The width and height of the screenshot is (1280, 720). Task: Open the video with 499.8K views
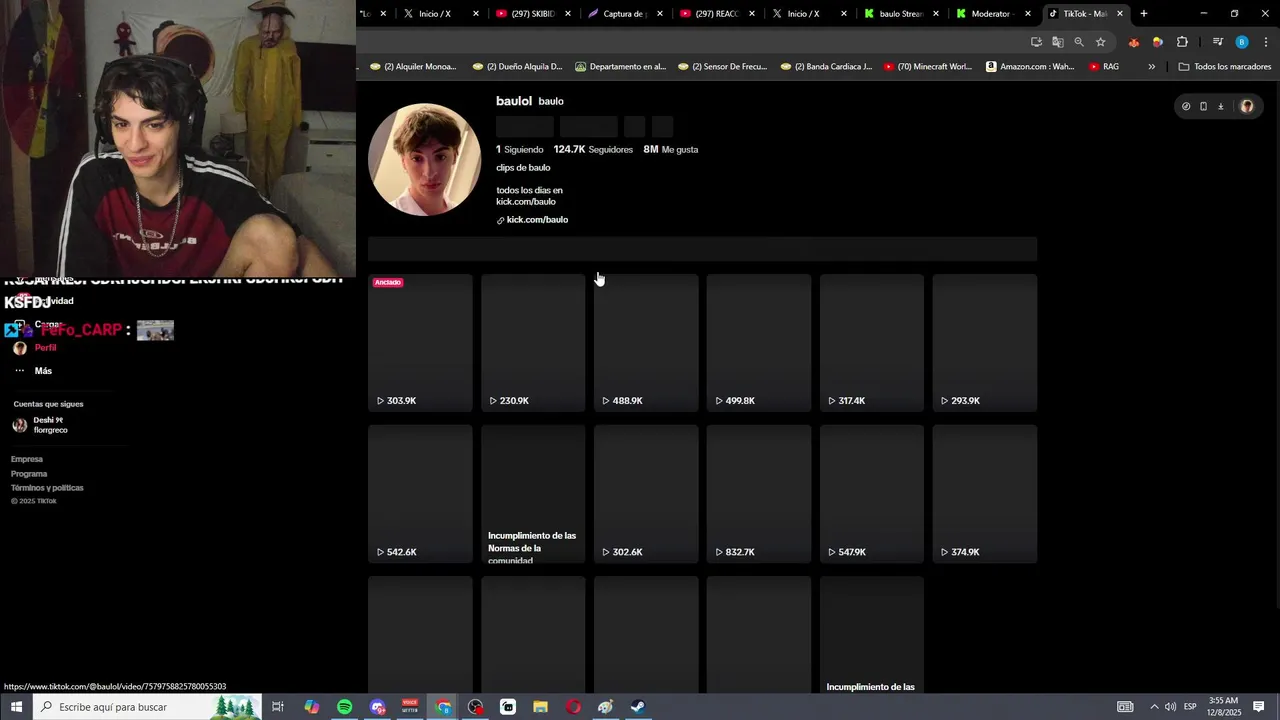(x=759, y=343)
